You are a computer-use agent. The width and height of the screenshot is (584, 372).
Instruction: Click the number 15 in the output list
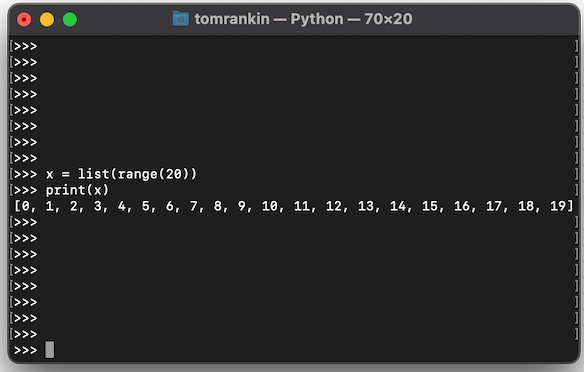[x=430, y=206]
